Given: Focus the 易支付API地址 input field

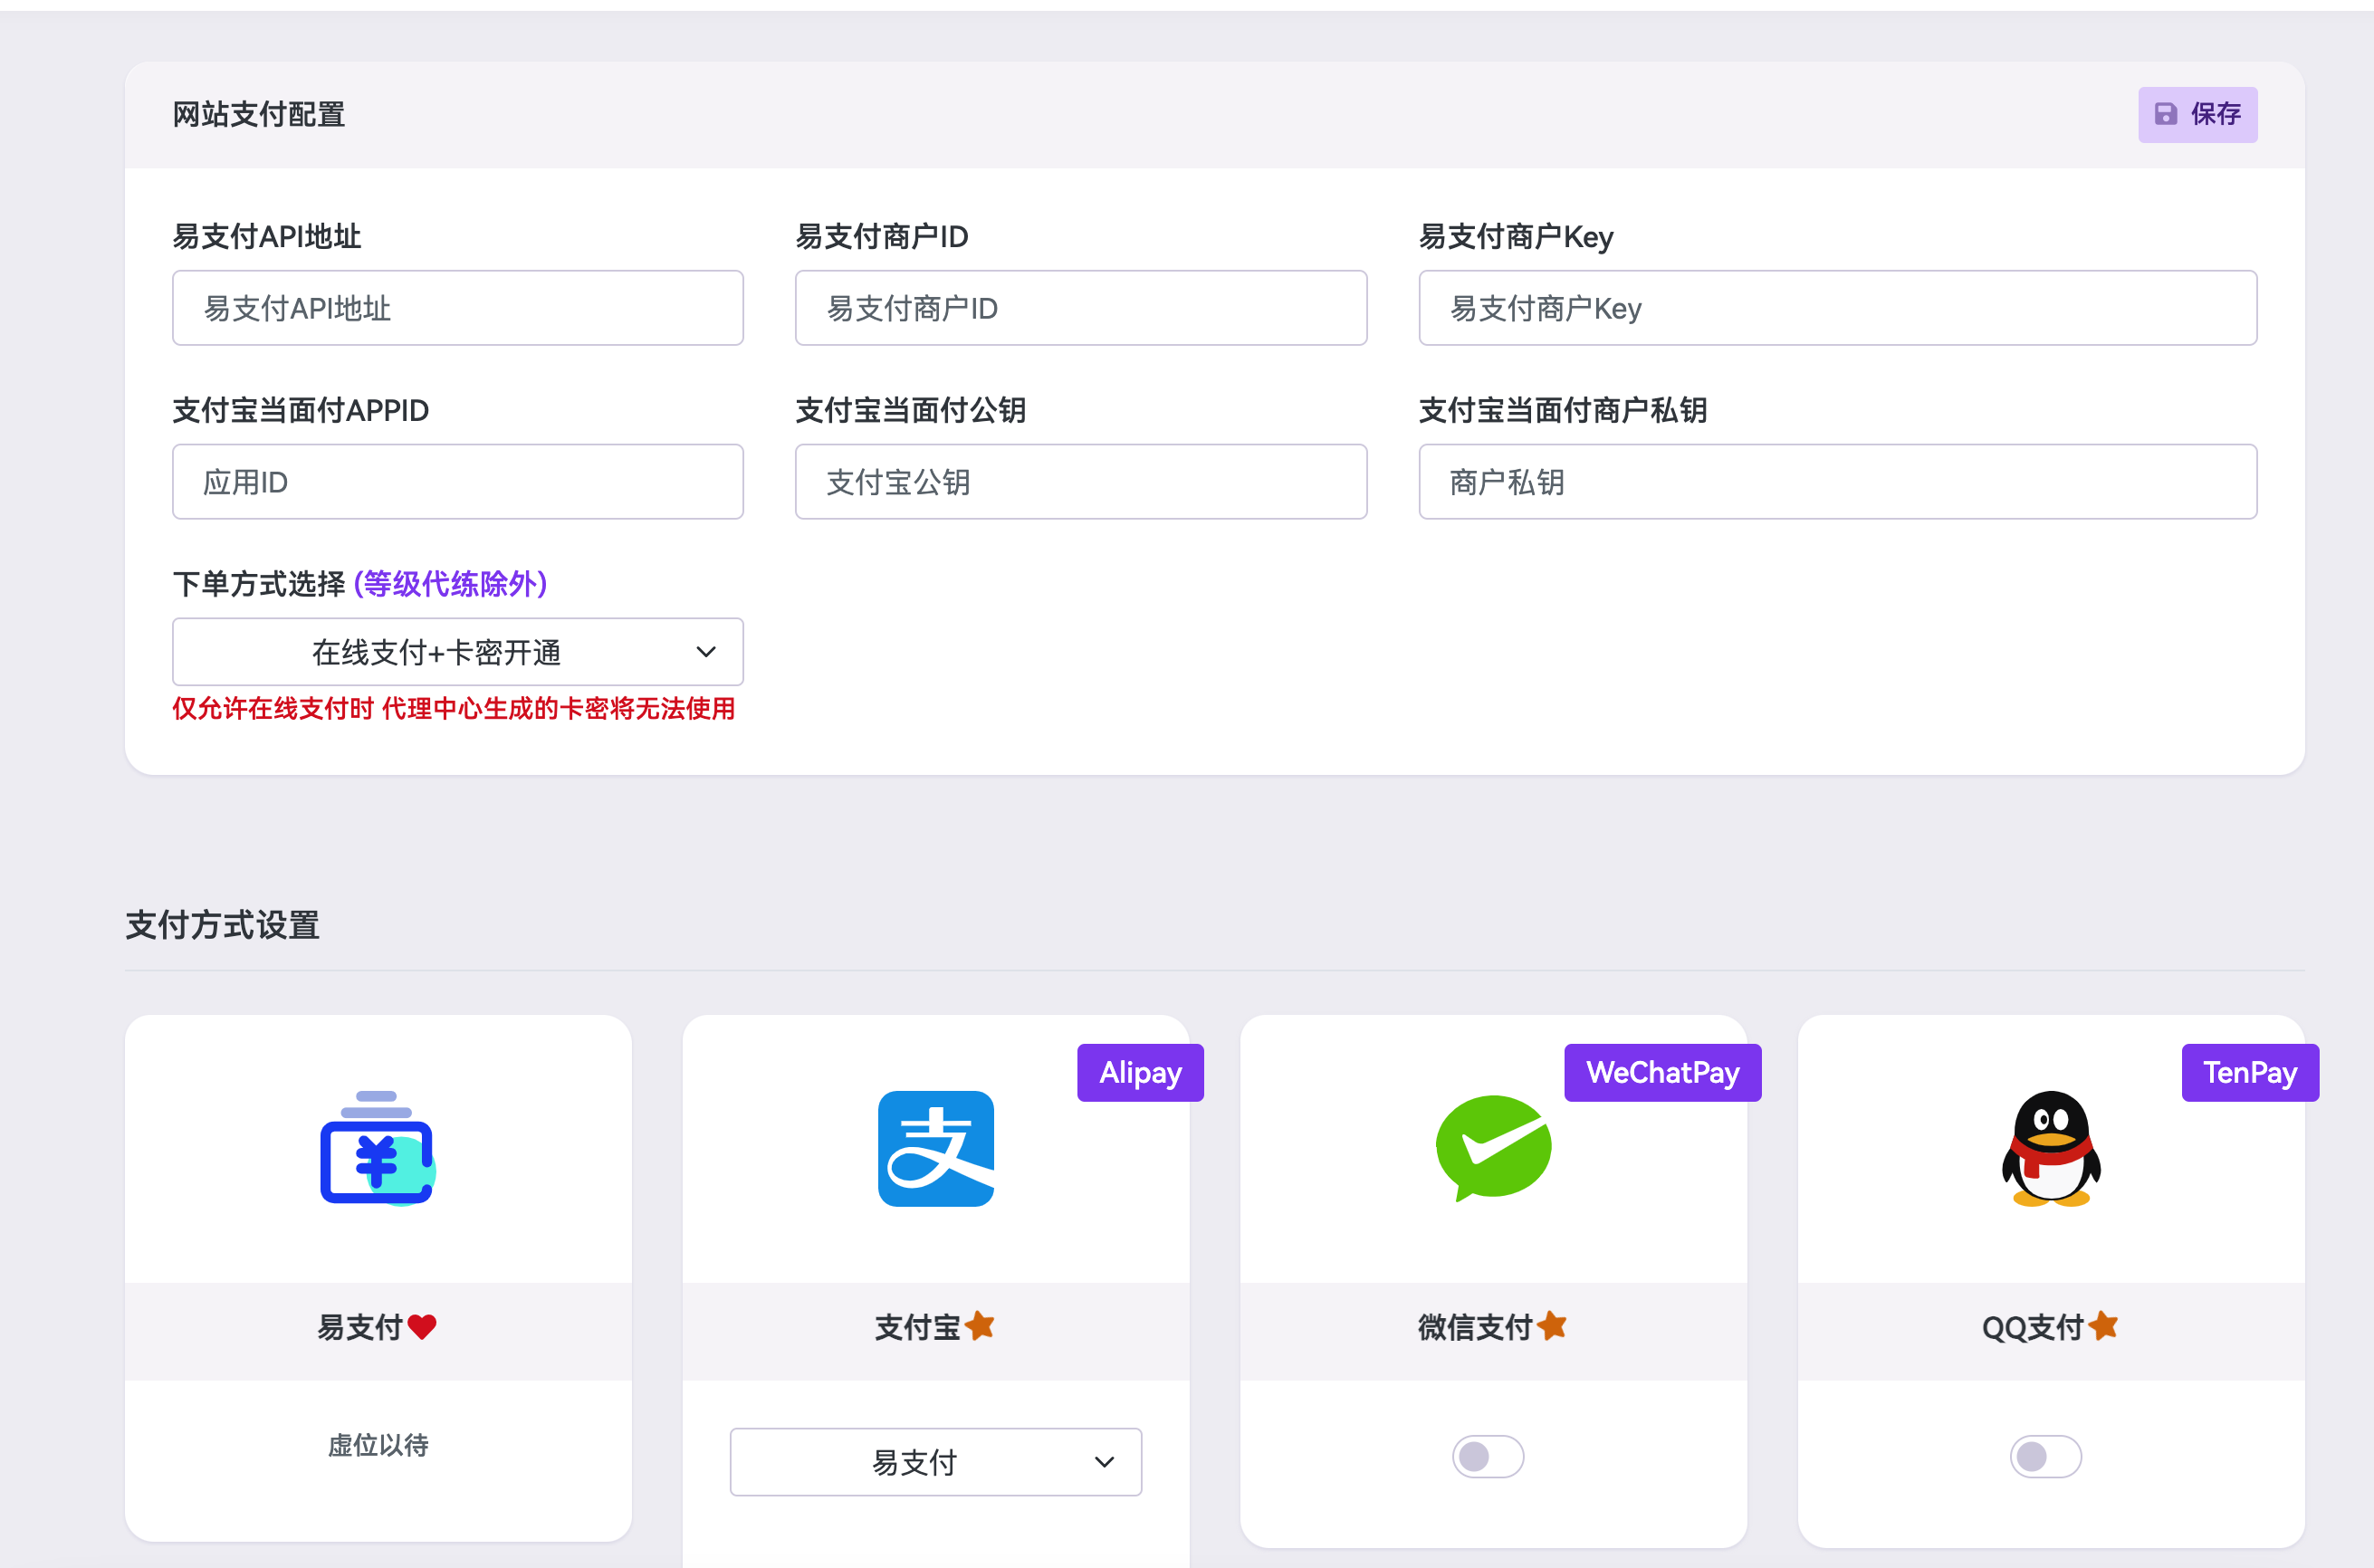Looking at the screenshot, I should 457,308.
